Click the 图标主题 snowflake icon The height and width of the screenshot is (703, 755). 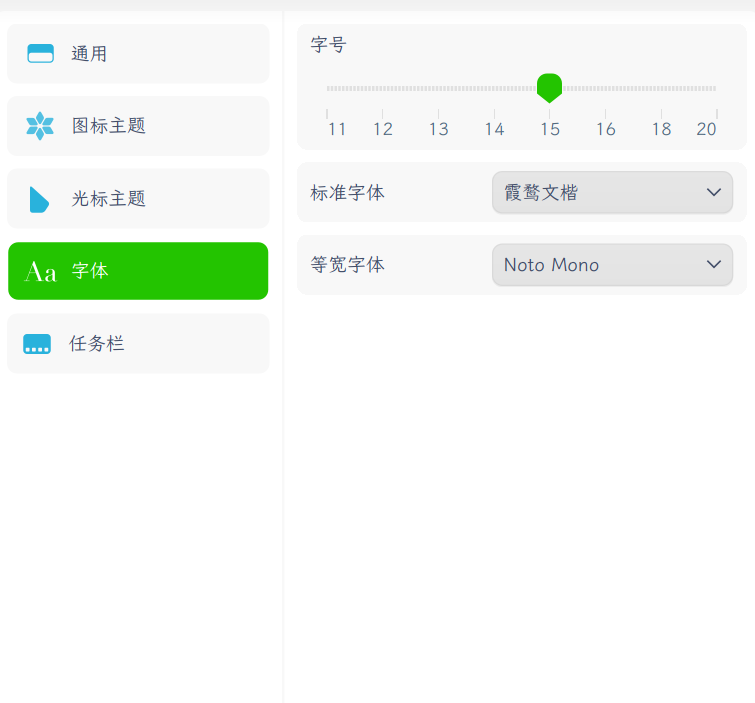click(x=40, y=126)
